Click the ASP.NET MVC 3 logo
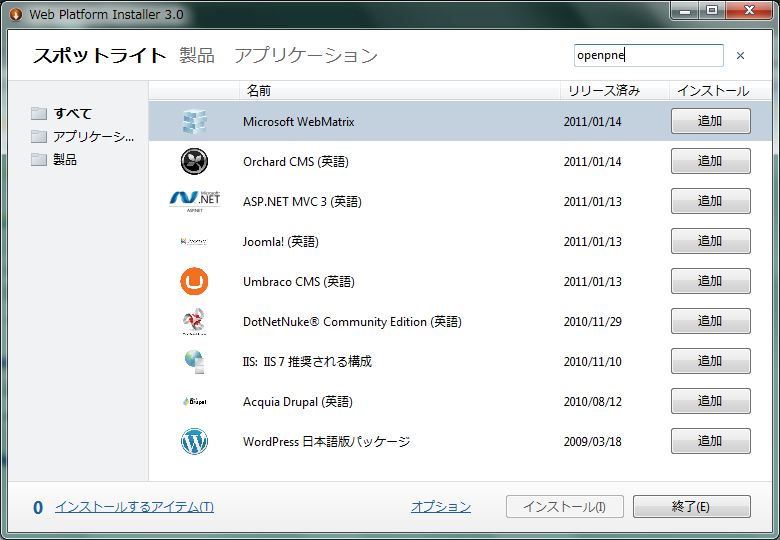Screen dimensions: 780x540 pos(194,202)
